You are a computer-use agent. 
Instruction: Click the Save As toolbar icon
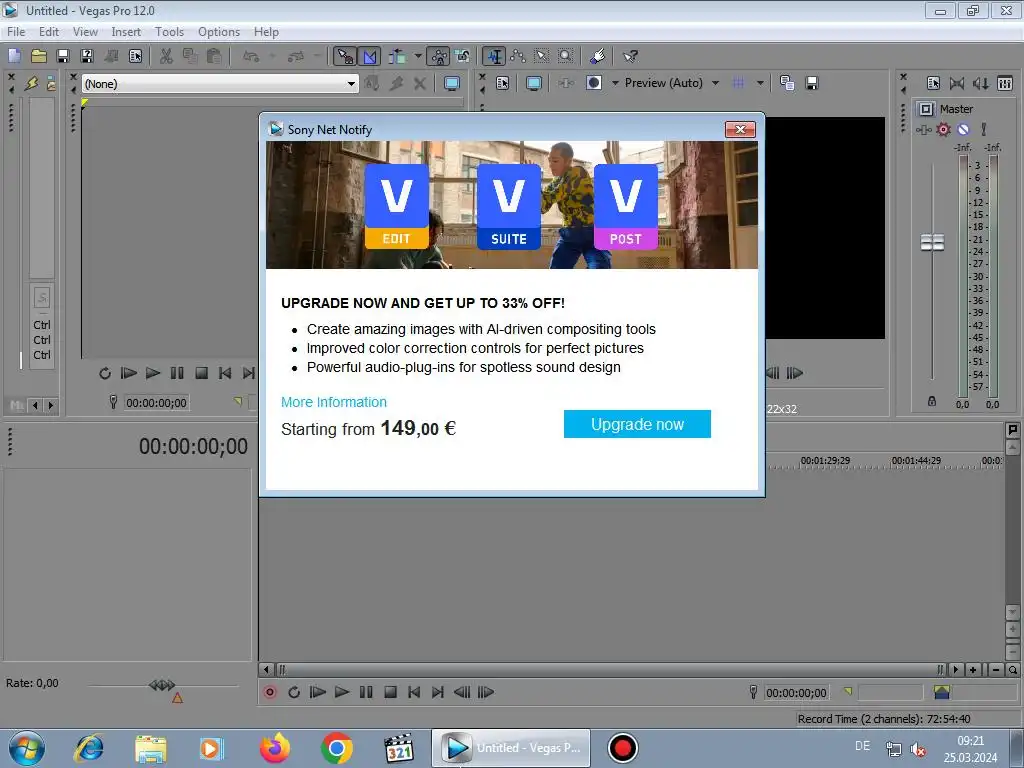[87, 56]
